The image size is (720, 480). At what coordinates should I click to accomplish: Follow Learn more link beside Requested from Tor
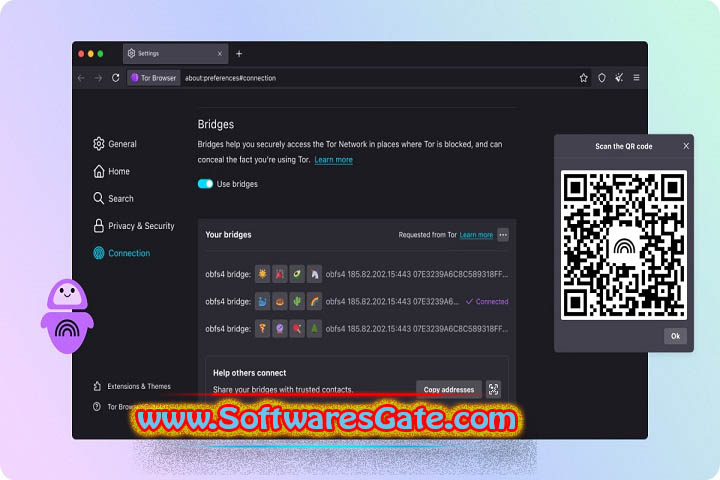[x=476, y=235]
